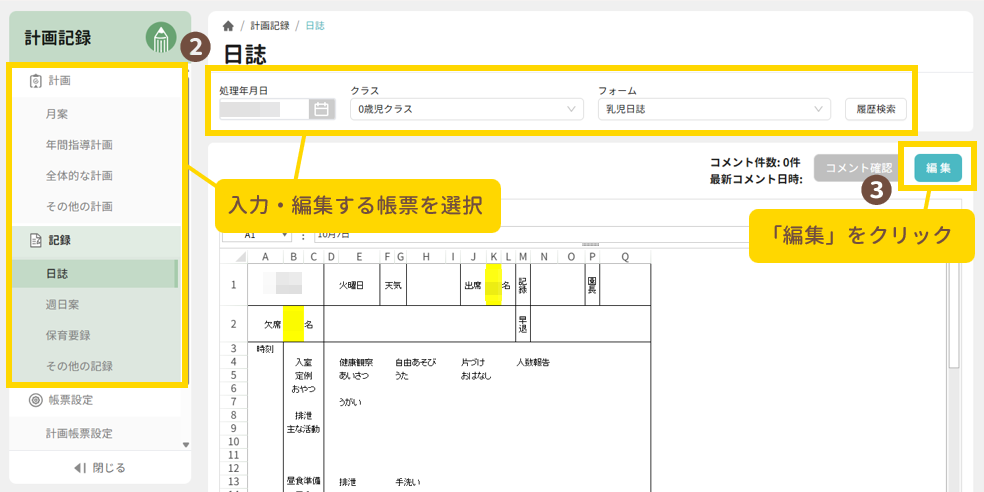Viewport: 984px width, 492px height.
Task: Click the home icon in breadcrumb
Action: pyautogui.click(x=228, y=26)
